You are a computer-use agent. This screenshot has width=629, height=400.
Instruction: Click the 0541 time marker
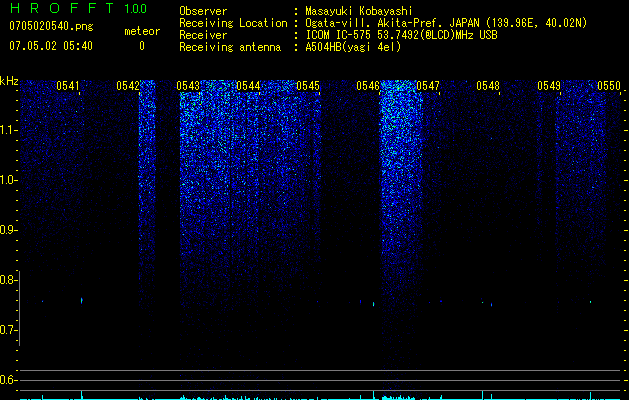coord(68,86)
